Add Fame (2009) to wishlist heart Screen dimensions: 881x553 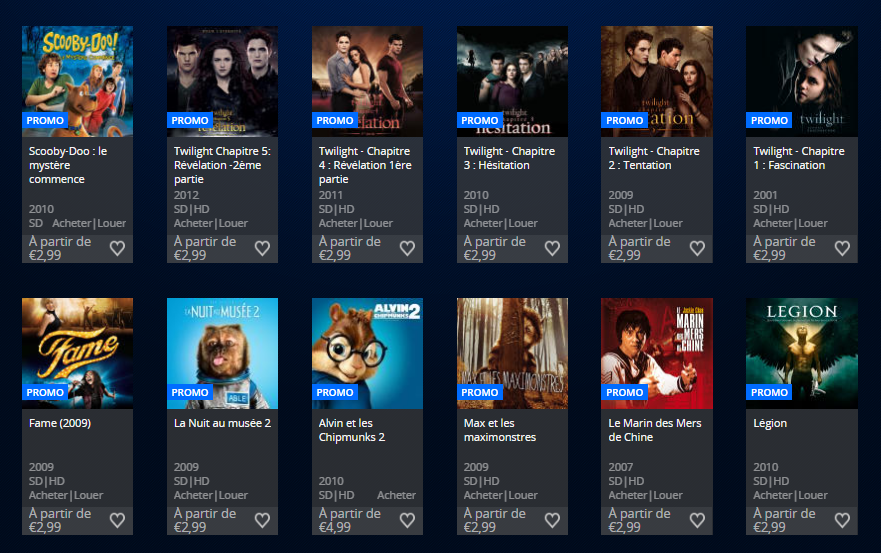[117, 520]
